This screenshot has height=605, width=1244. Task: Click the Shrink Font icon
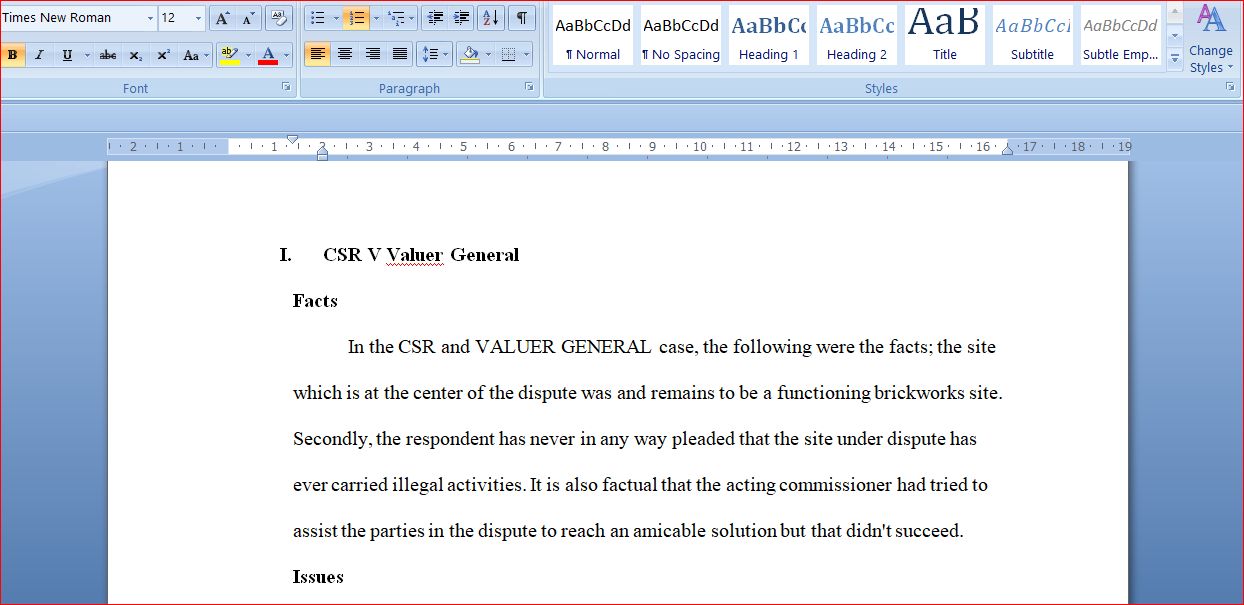248,18
